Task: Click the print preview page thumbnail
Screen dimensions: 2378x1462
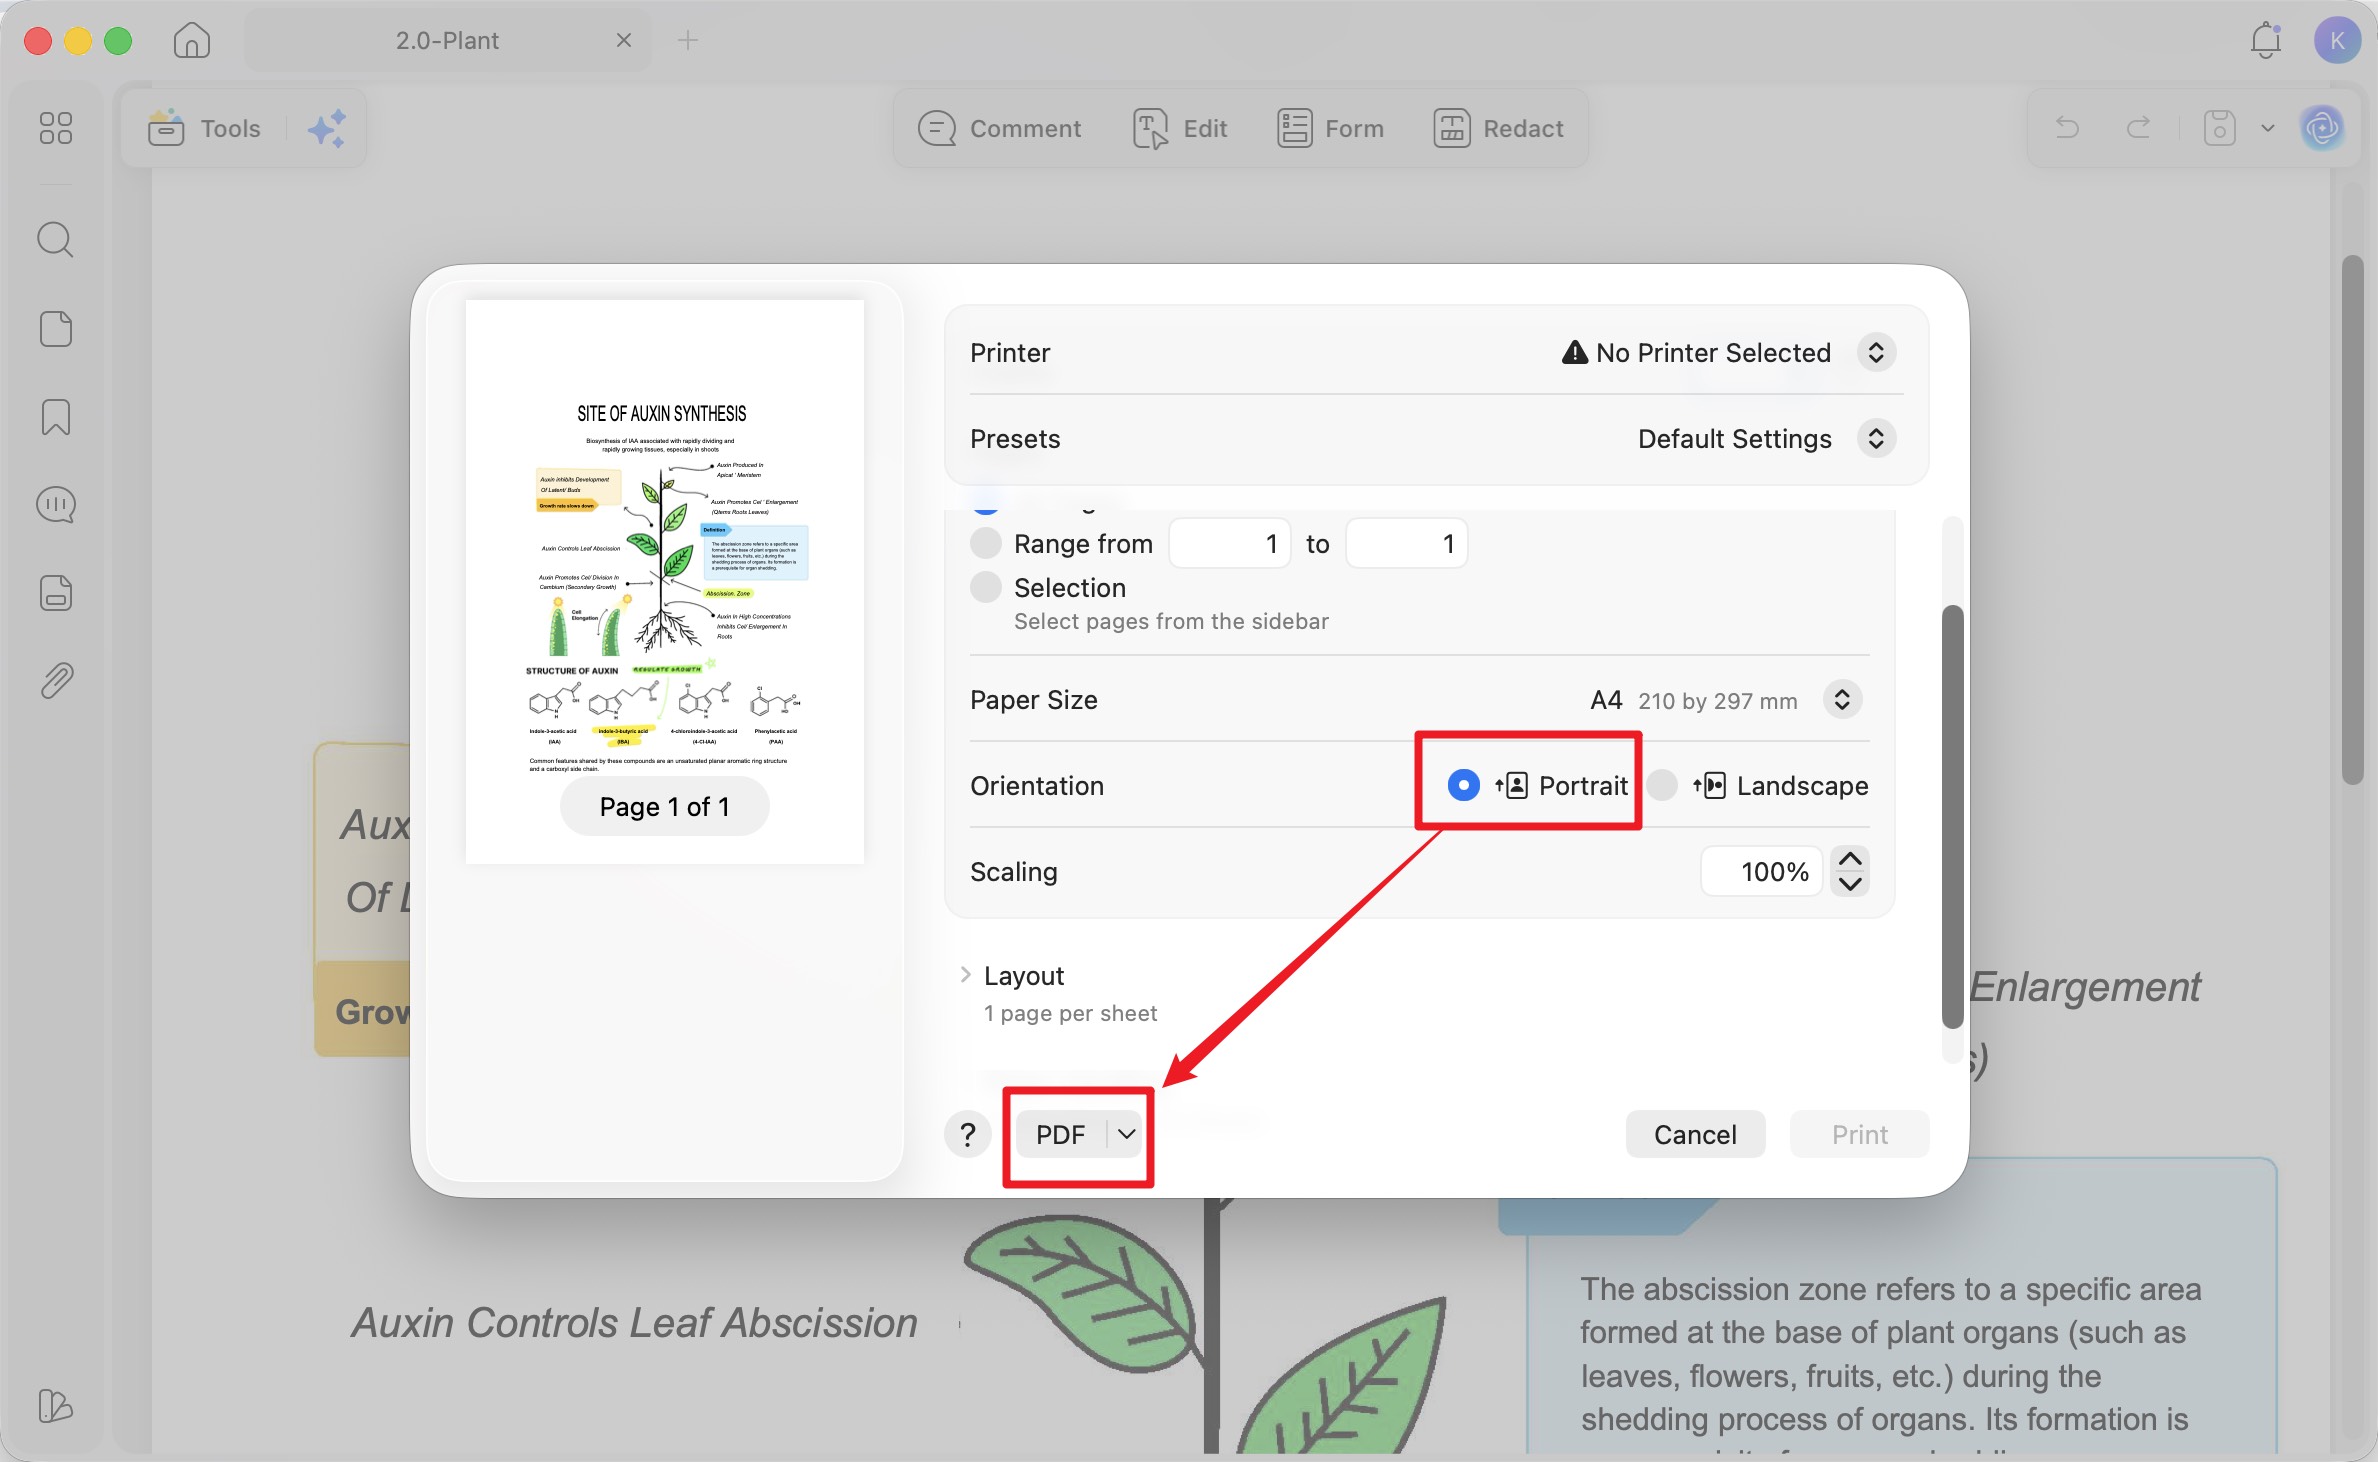Action: coord(664,581)
